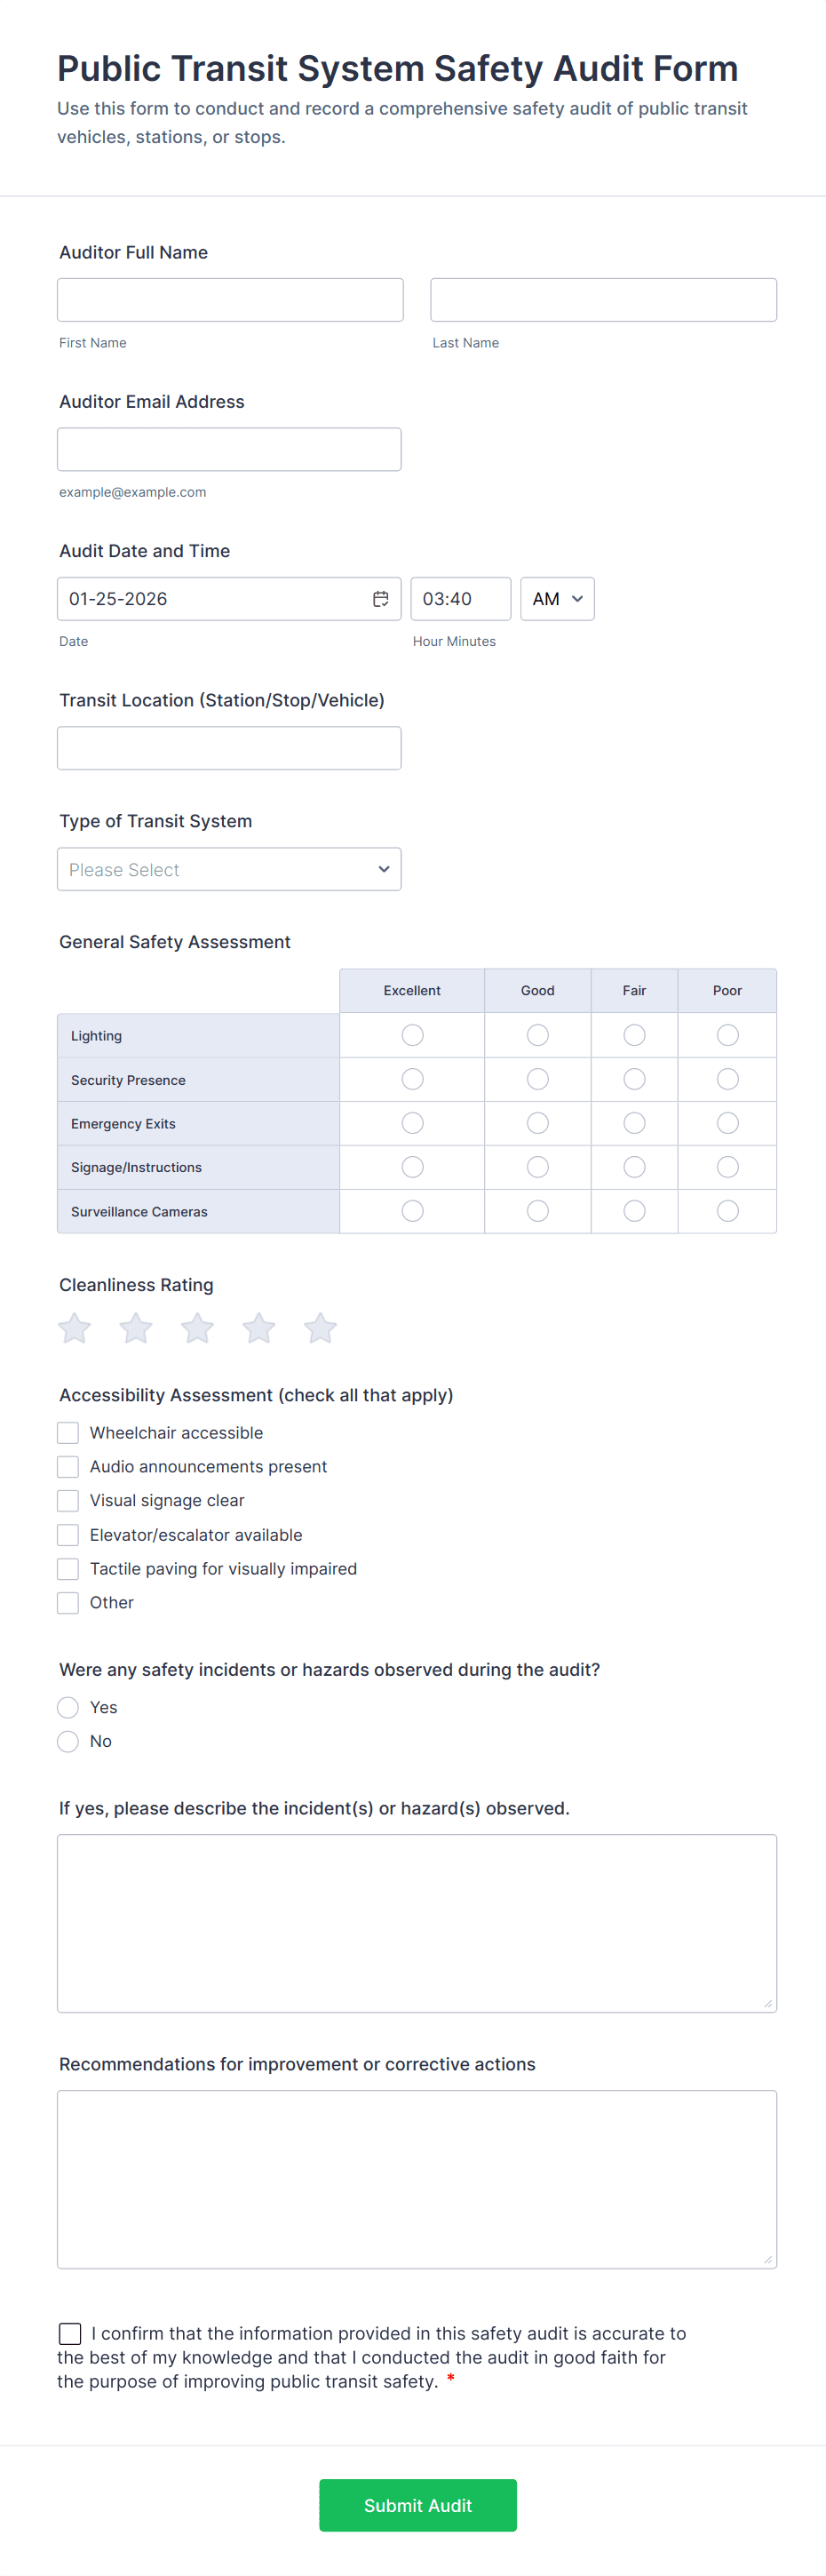
Task: Select Yes for safety incidents observed
Action: point(68,1707)
